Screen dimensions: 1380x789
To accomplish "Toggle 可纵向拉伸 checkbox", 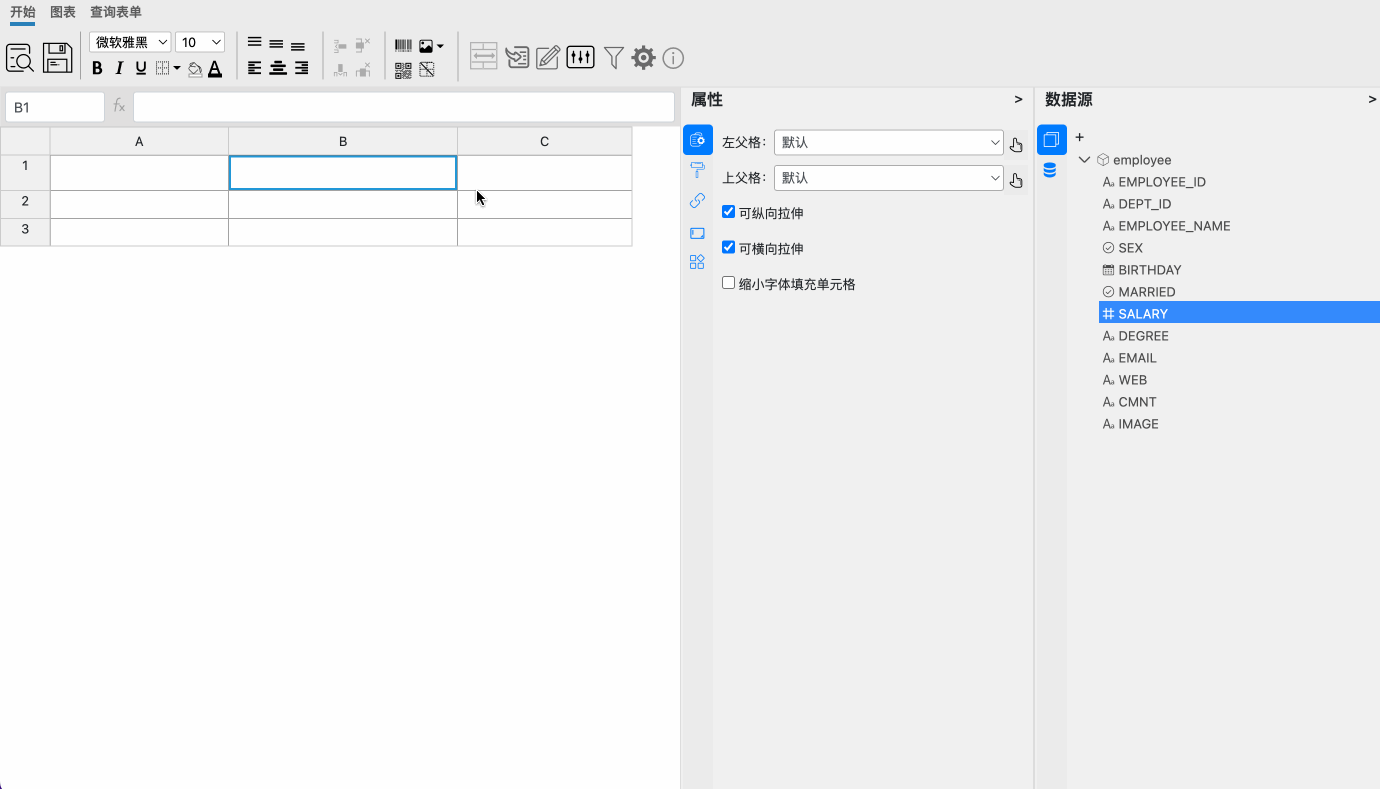I will click(x=728, y=212).
